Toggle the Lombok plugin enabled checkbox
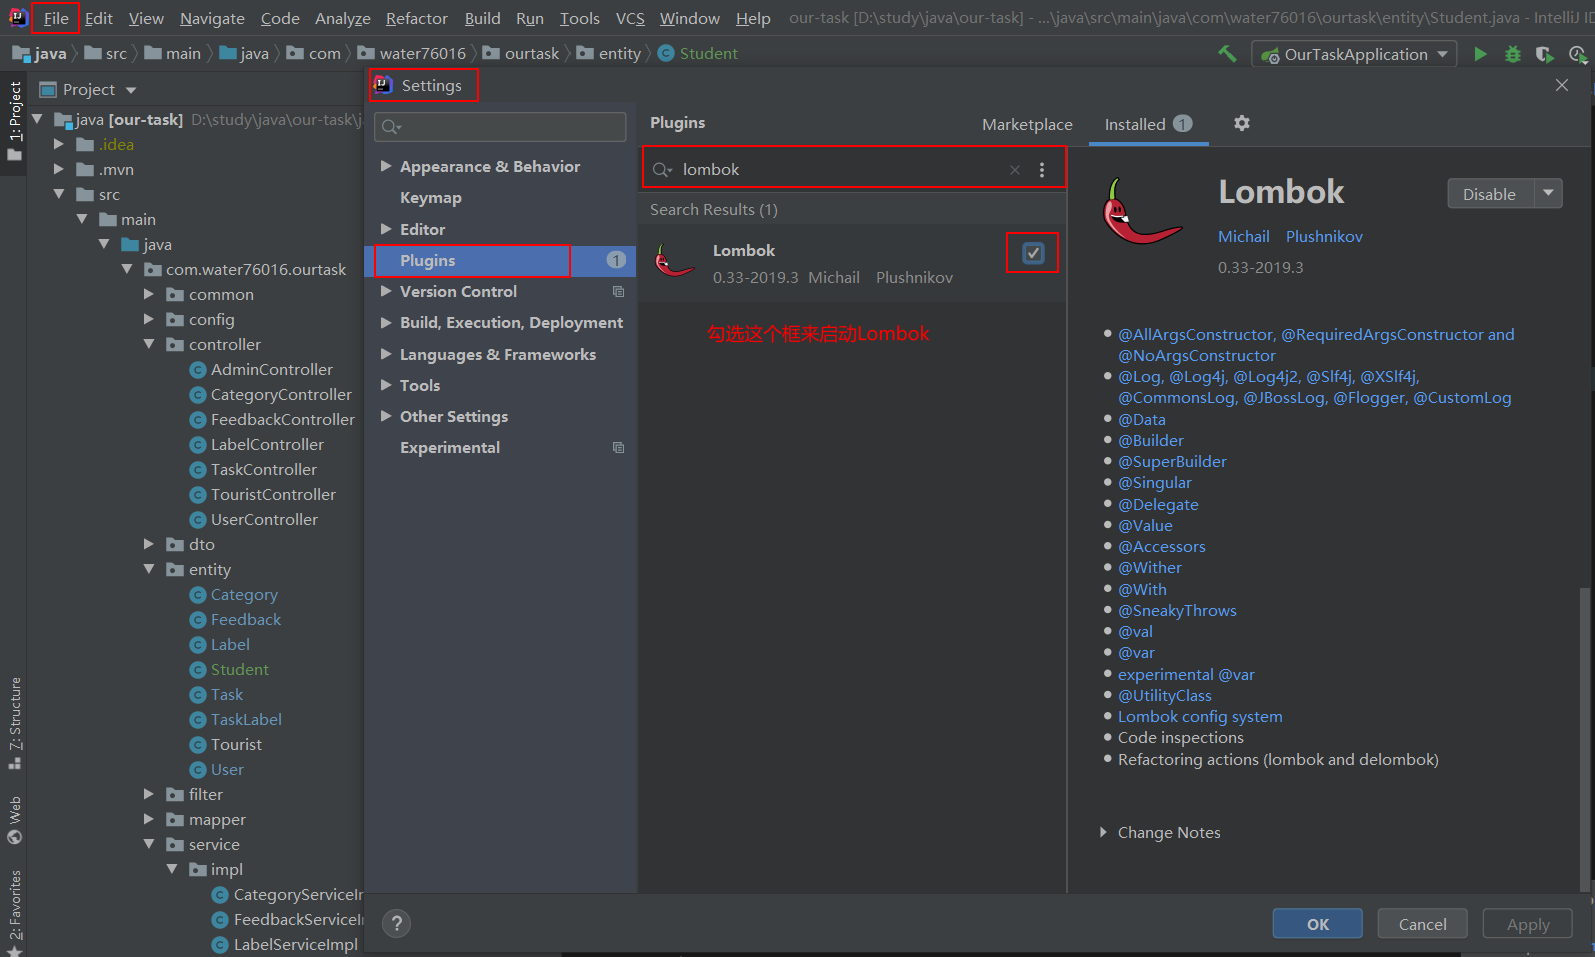The image size is (1595, 957). pos(1033,253)
